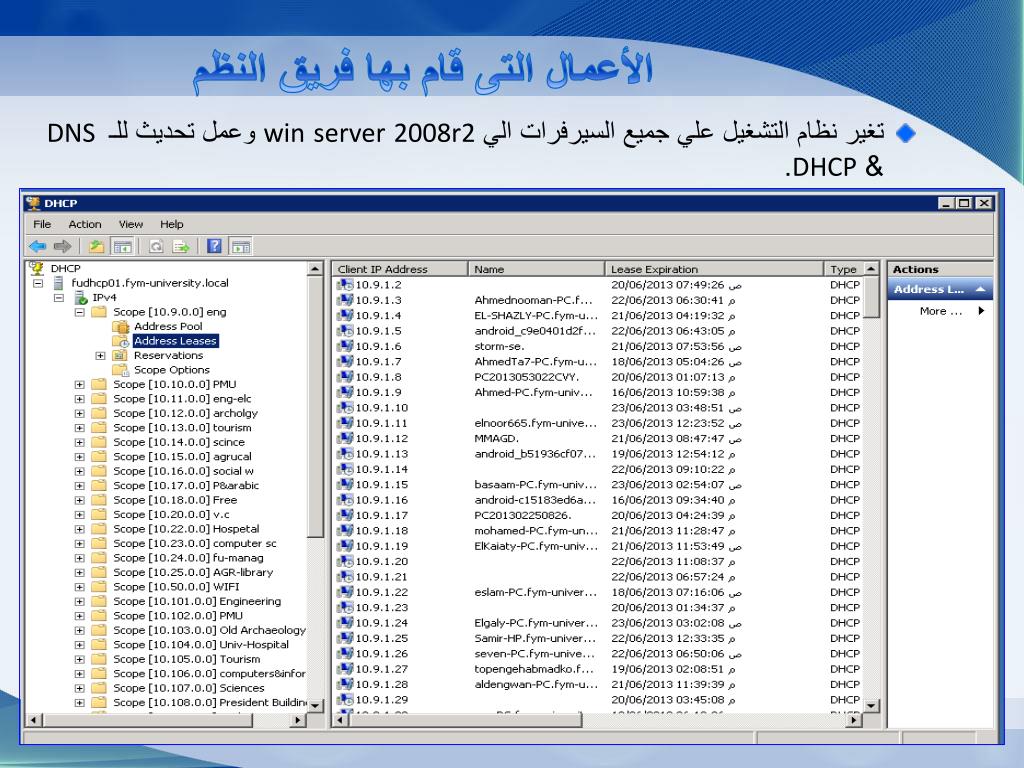Viewport: 1024px width, 768px height.
Task: Click the DHCP title bar application icon
Action: [x=33, y=203]
